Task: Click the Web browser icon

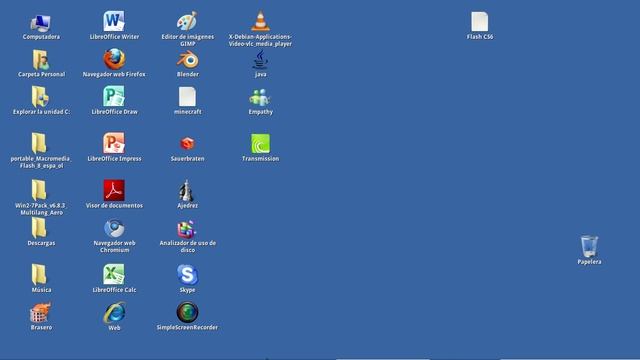Action: 114,313
